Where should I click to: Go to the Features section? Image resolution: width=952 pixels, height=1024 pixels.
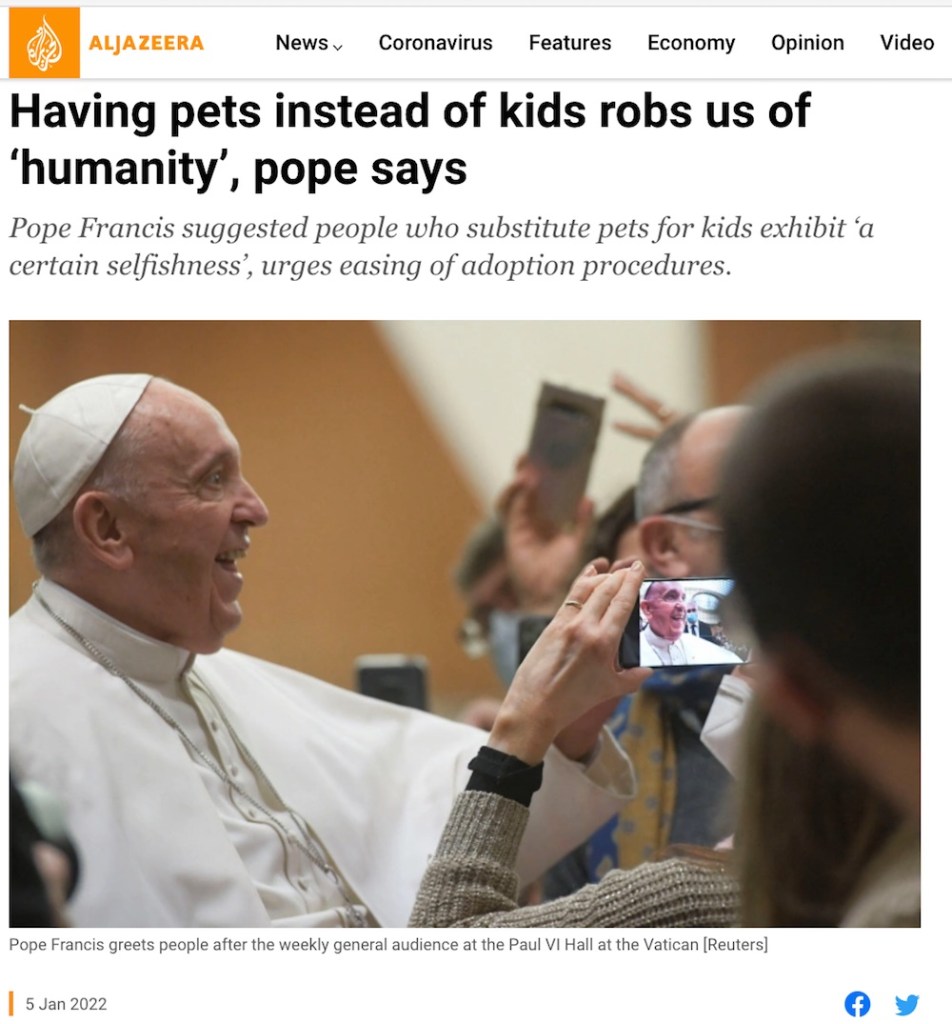pyautogui.click(x=570, y=42)
